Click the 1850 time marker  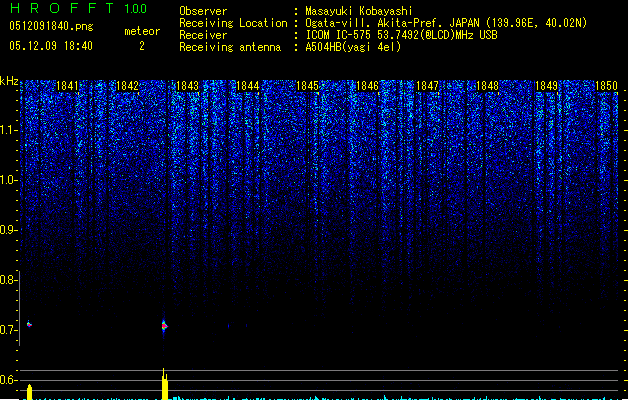click(606, 86)
